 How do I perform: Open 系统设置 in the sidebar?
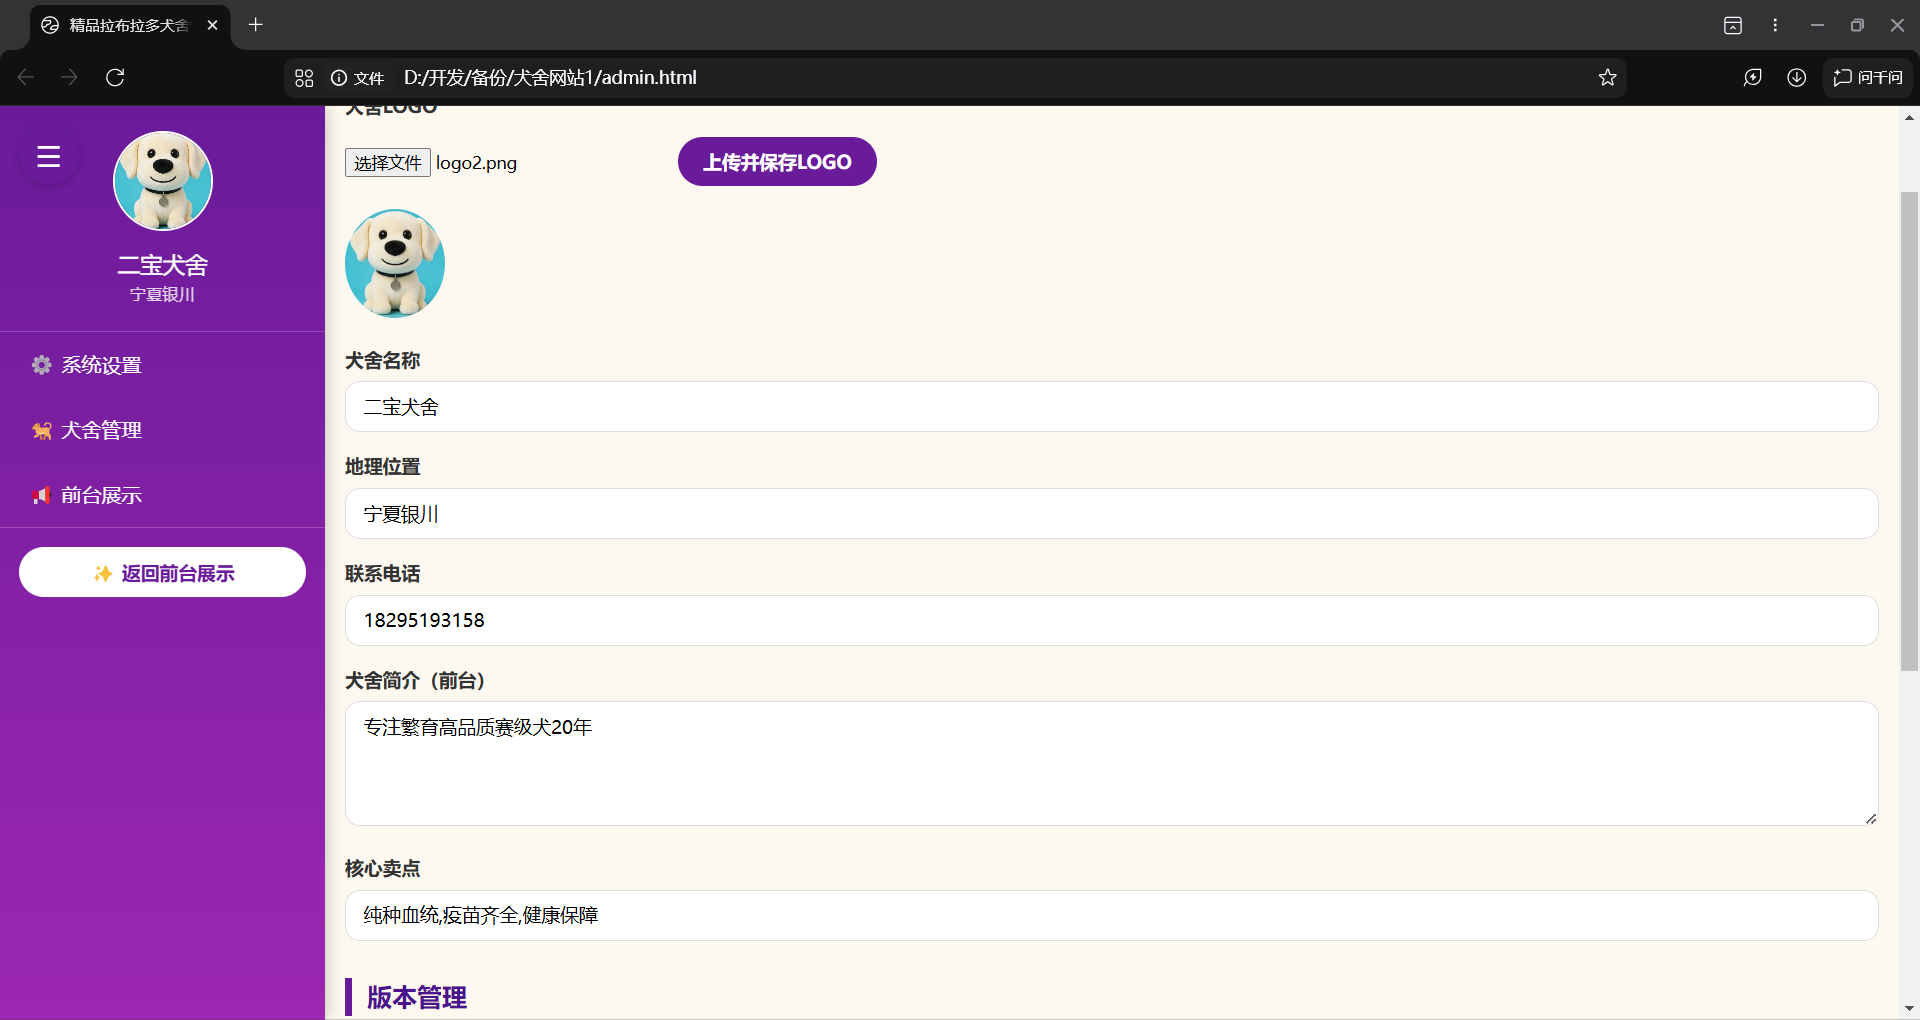point(101,365)
